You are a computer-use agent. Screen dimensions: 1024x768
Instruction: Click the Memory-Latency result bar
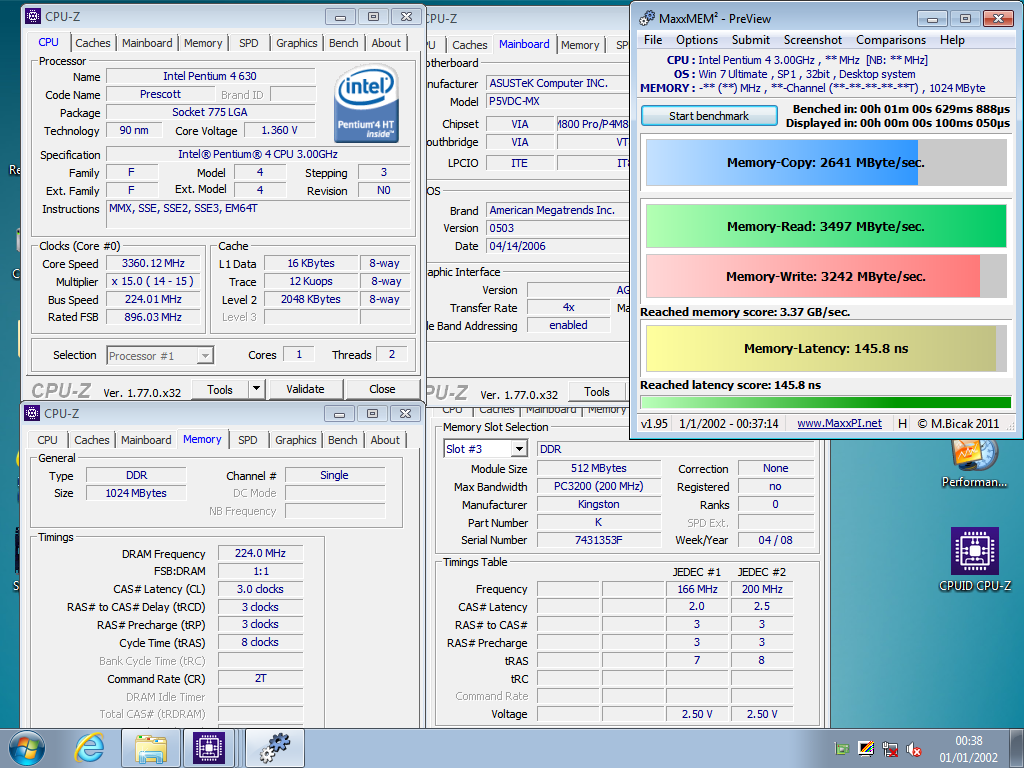tap(826, 348)
